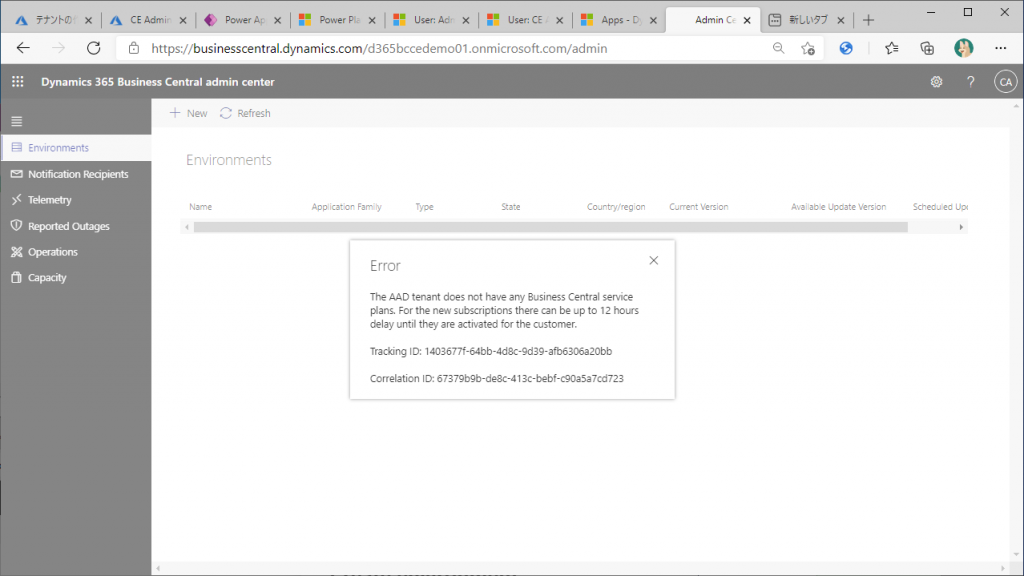Click the Current Version column header
This screenshot has width=1024, height=576.
(699, 207)
